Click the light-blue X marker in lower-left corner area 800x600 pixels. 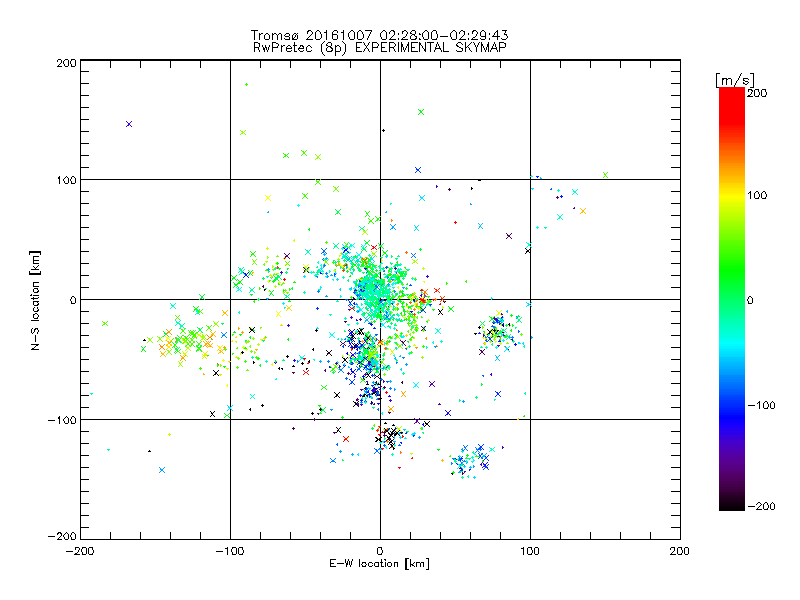tap(162, 470)
